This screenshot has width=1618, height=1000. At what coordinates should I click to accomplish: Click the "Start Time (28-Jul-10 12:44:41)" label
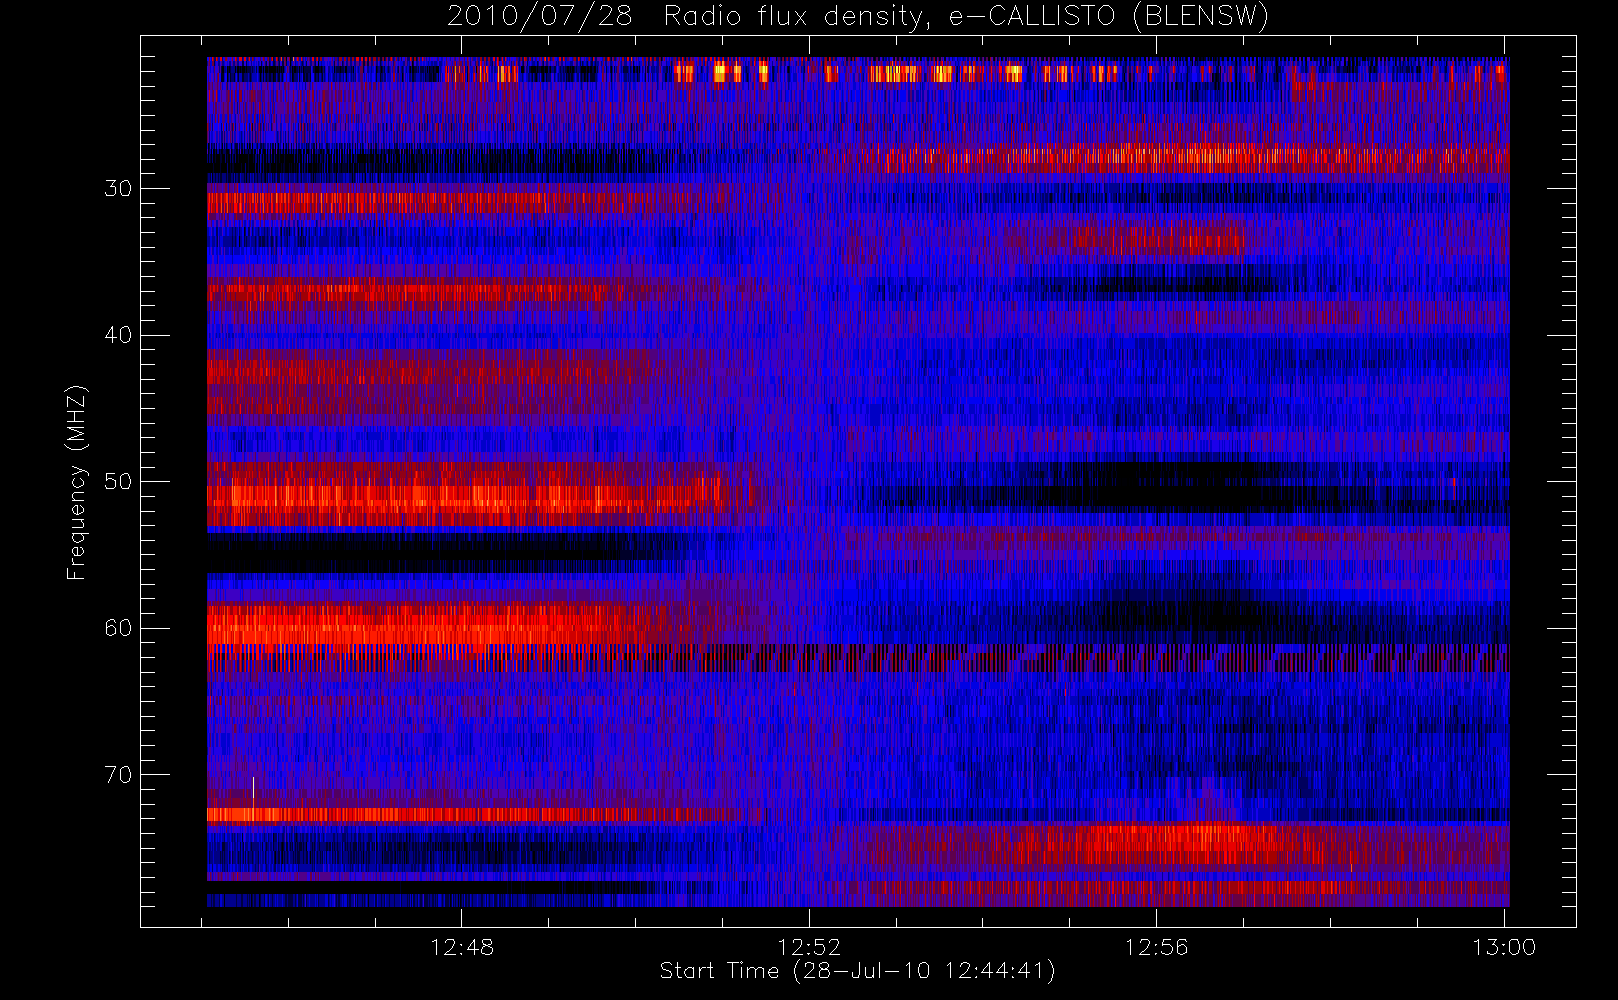857,971
